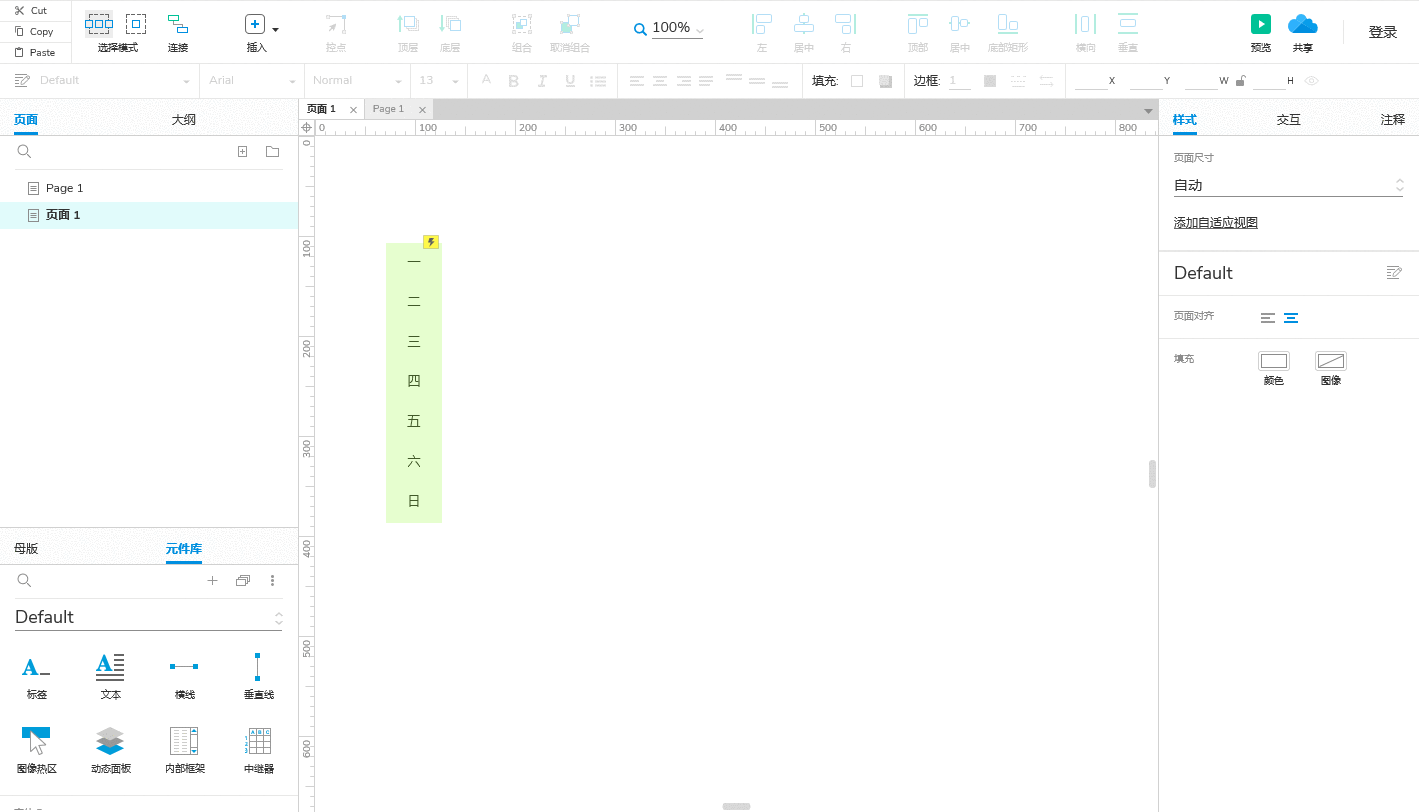Screen dimensions: 1419x812
Task: Select center page alignment
Action: pos(1291,318)
